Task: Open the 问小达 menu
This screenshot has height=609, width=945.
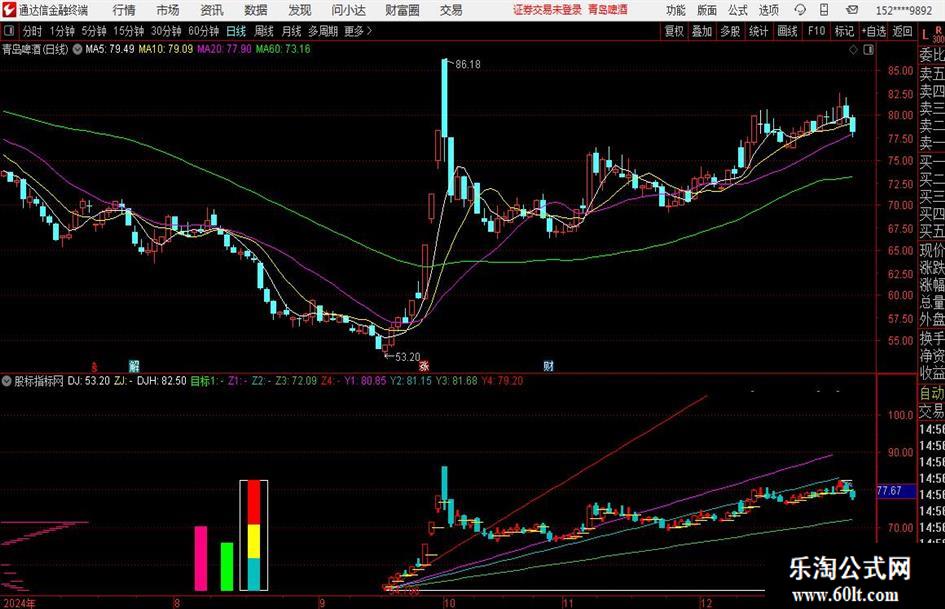Action: point(348,10)
